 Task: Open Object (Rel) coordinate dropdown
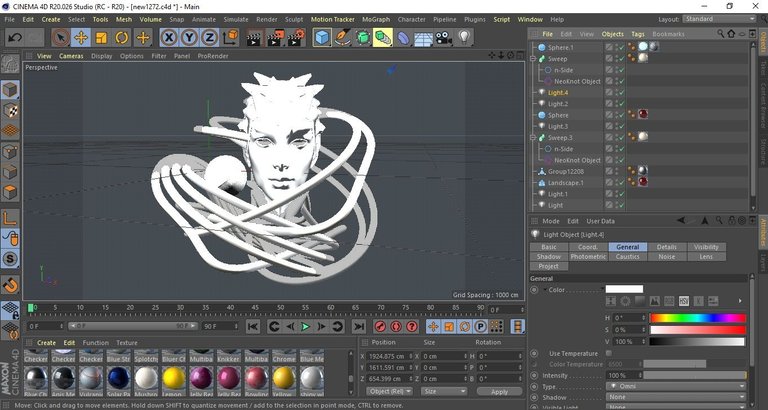[389, 391]
